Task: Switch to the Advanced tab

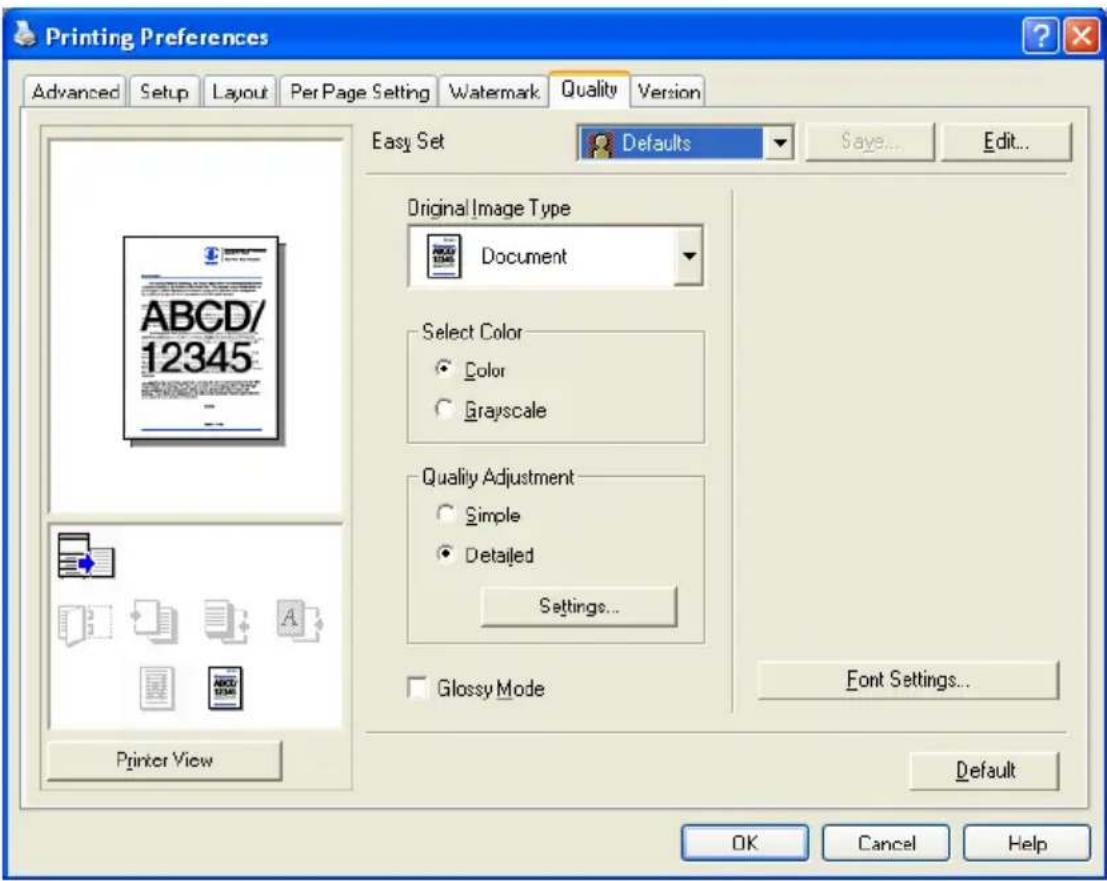Action: click(76, 92)
